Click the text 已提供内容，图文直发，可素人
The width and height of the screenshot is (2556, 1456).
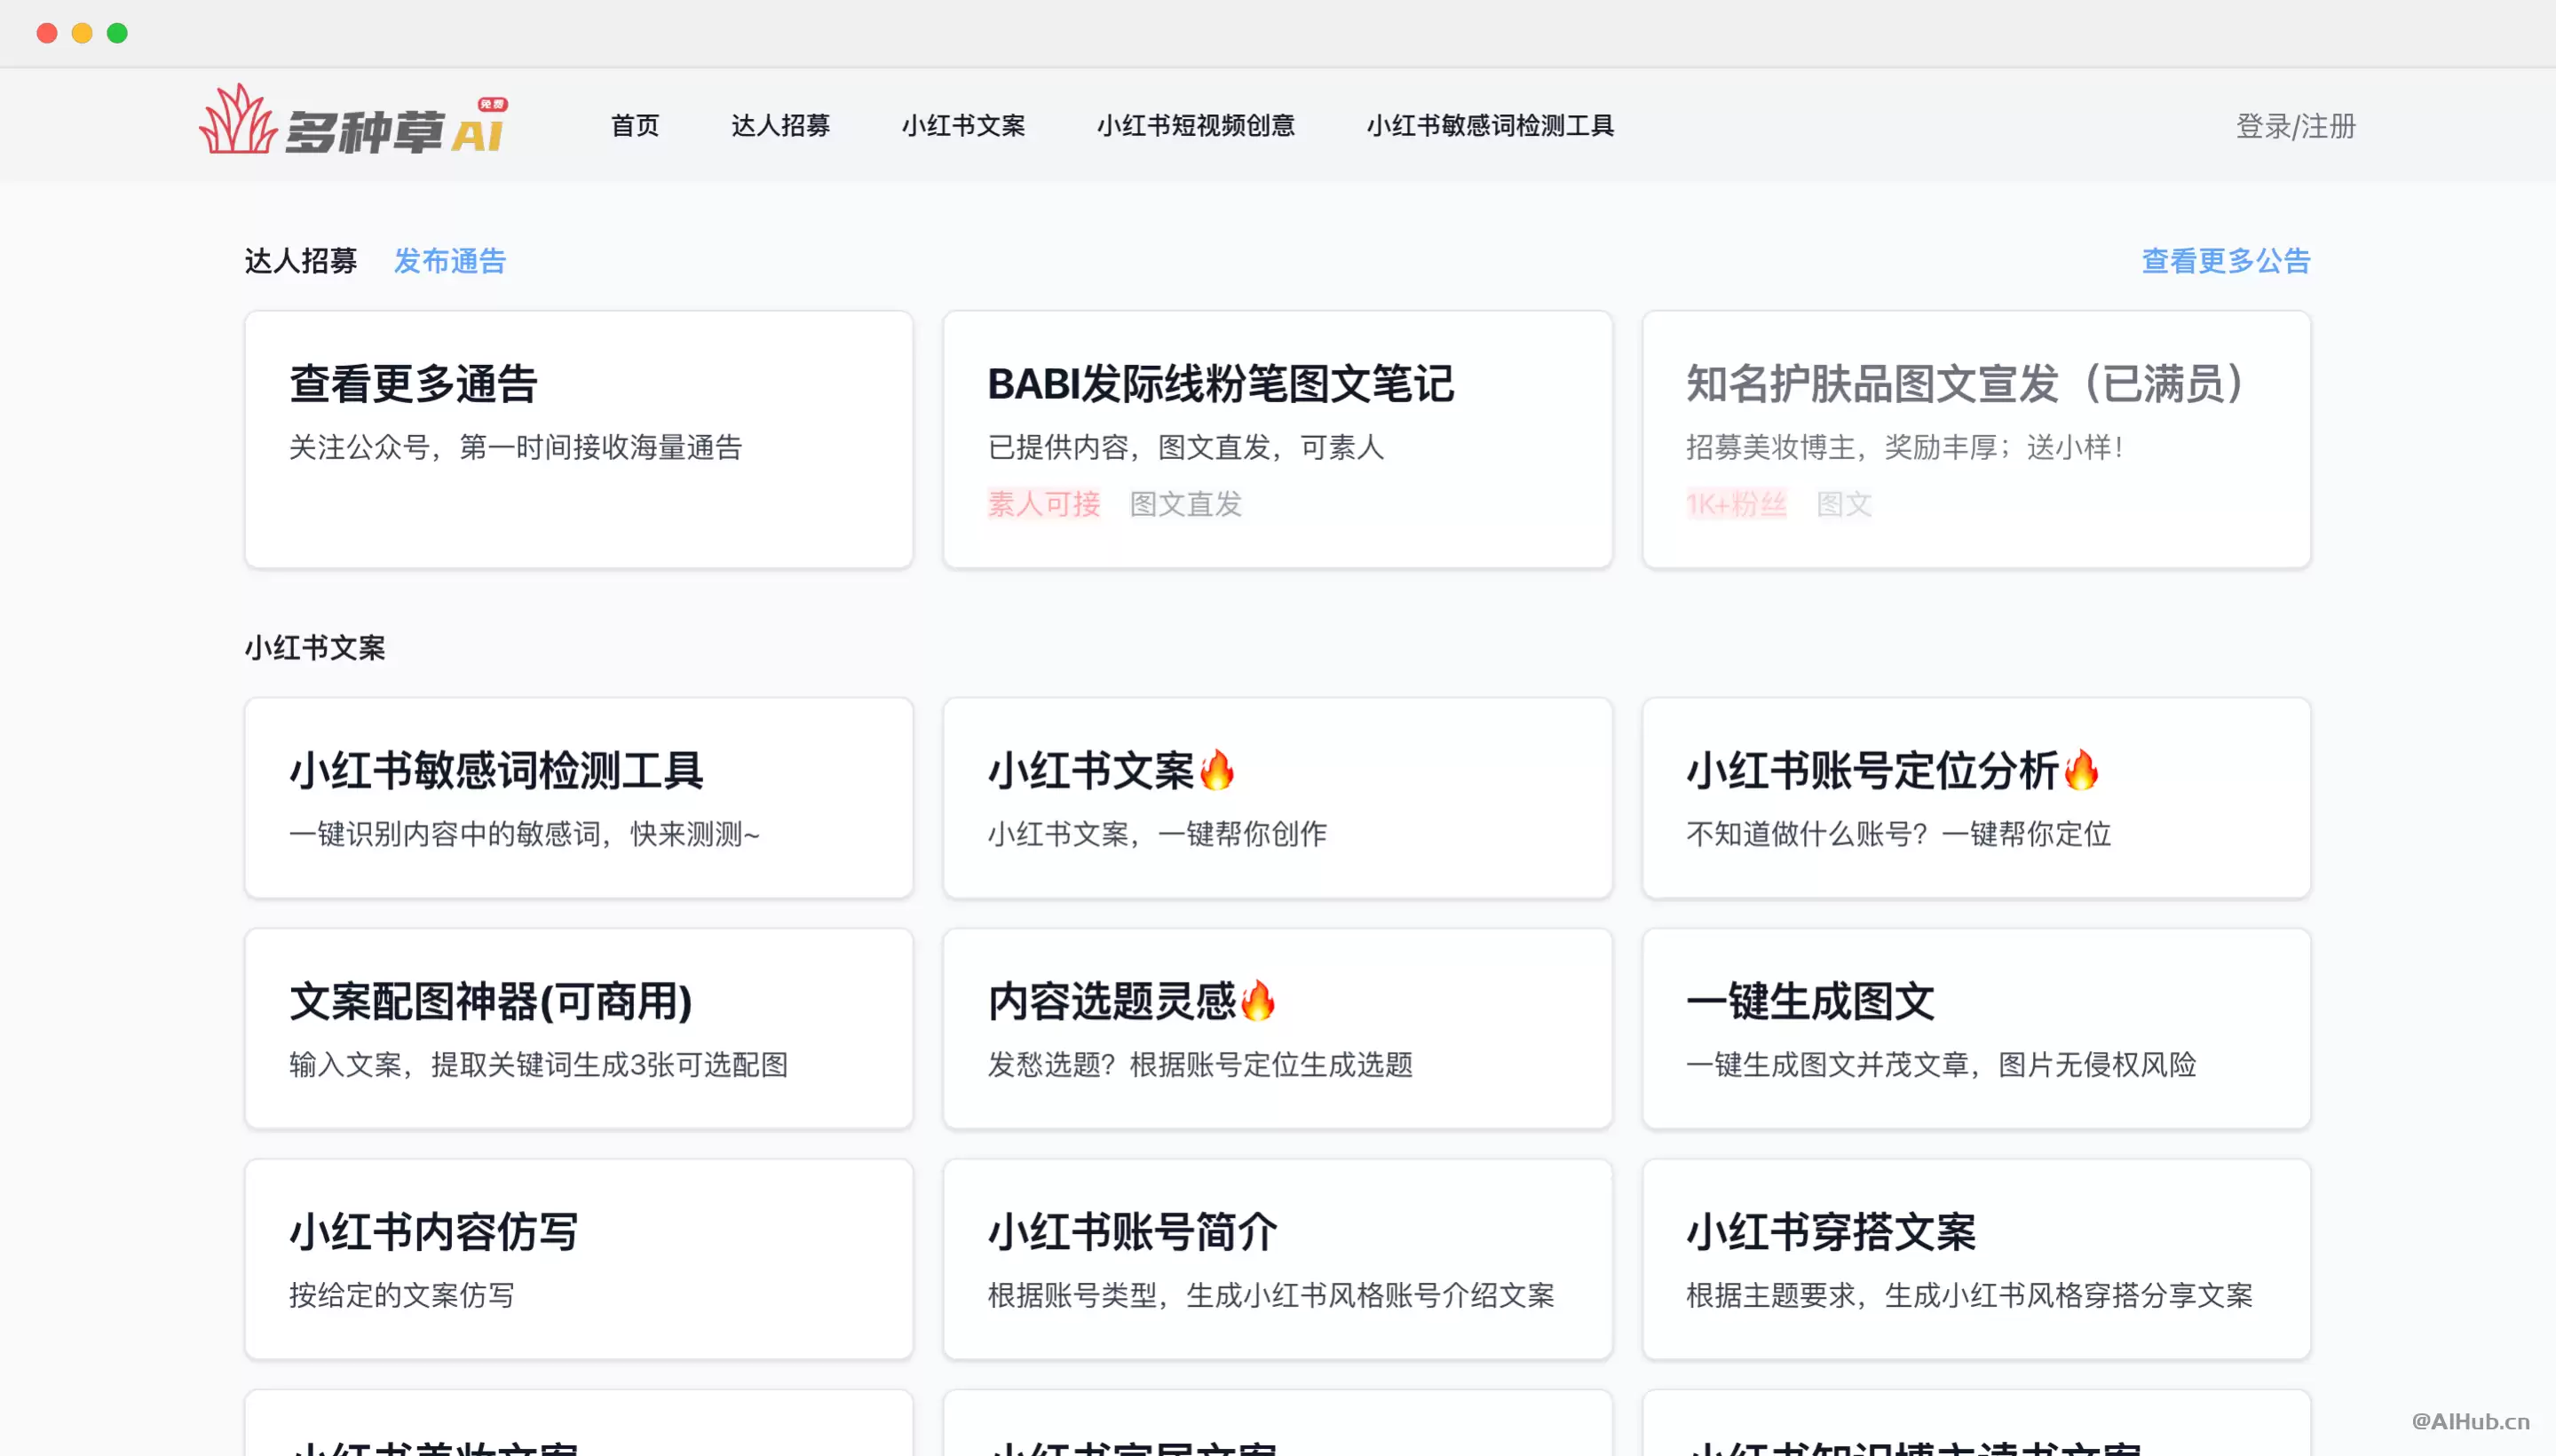tap(1186, 447)
